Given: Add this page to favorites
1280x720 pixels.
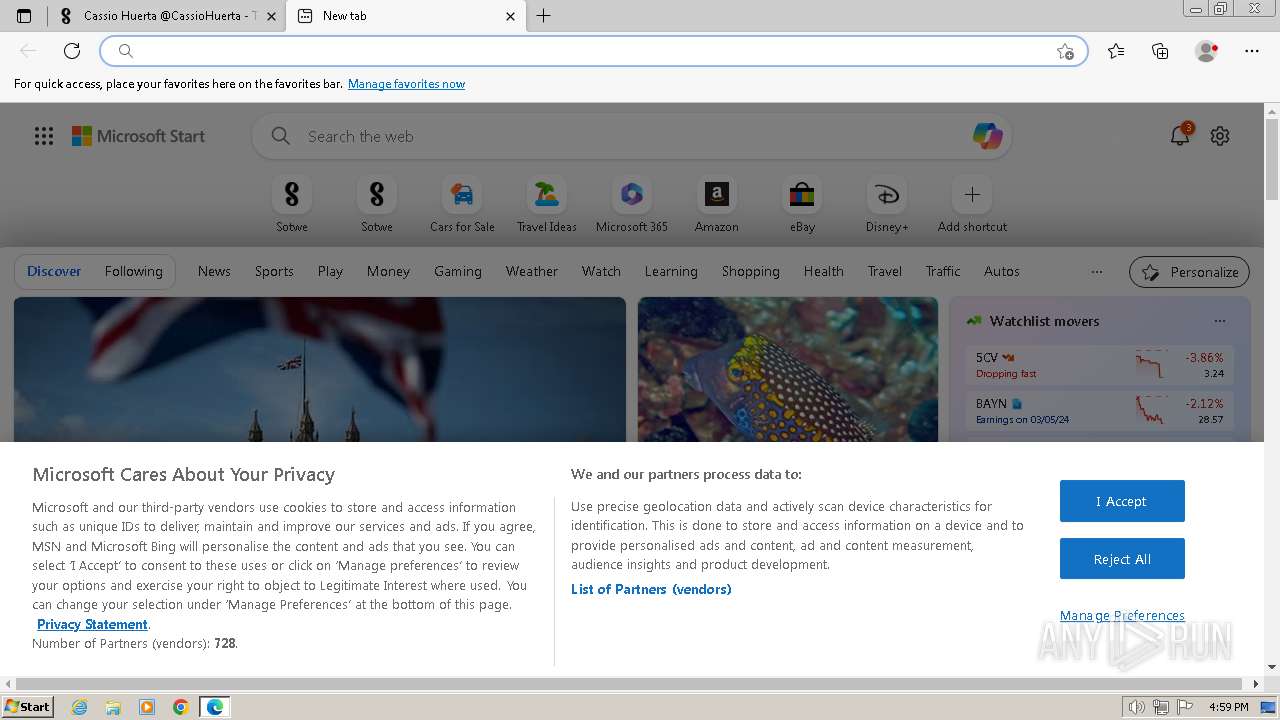Looking at the screenshot, I should click(x=1065, y=51).
